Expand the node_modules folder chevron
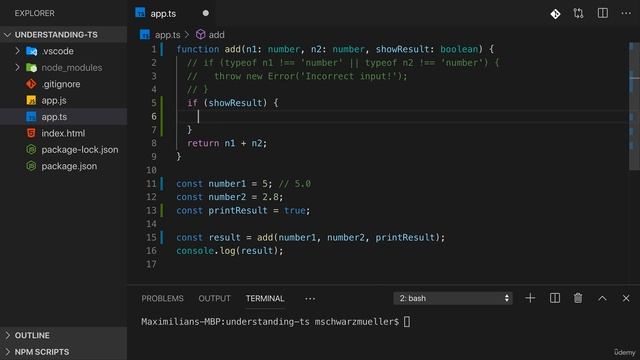Viewport: 640px width, 360px height. [x=17, y=67]
